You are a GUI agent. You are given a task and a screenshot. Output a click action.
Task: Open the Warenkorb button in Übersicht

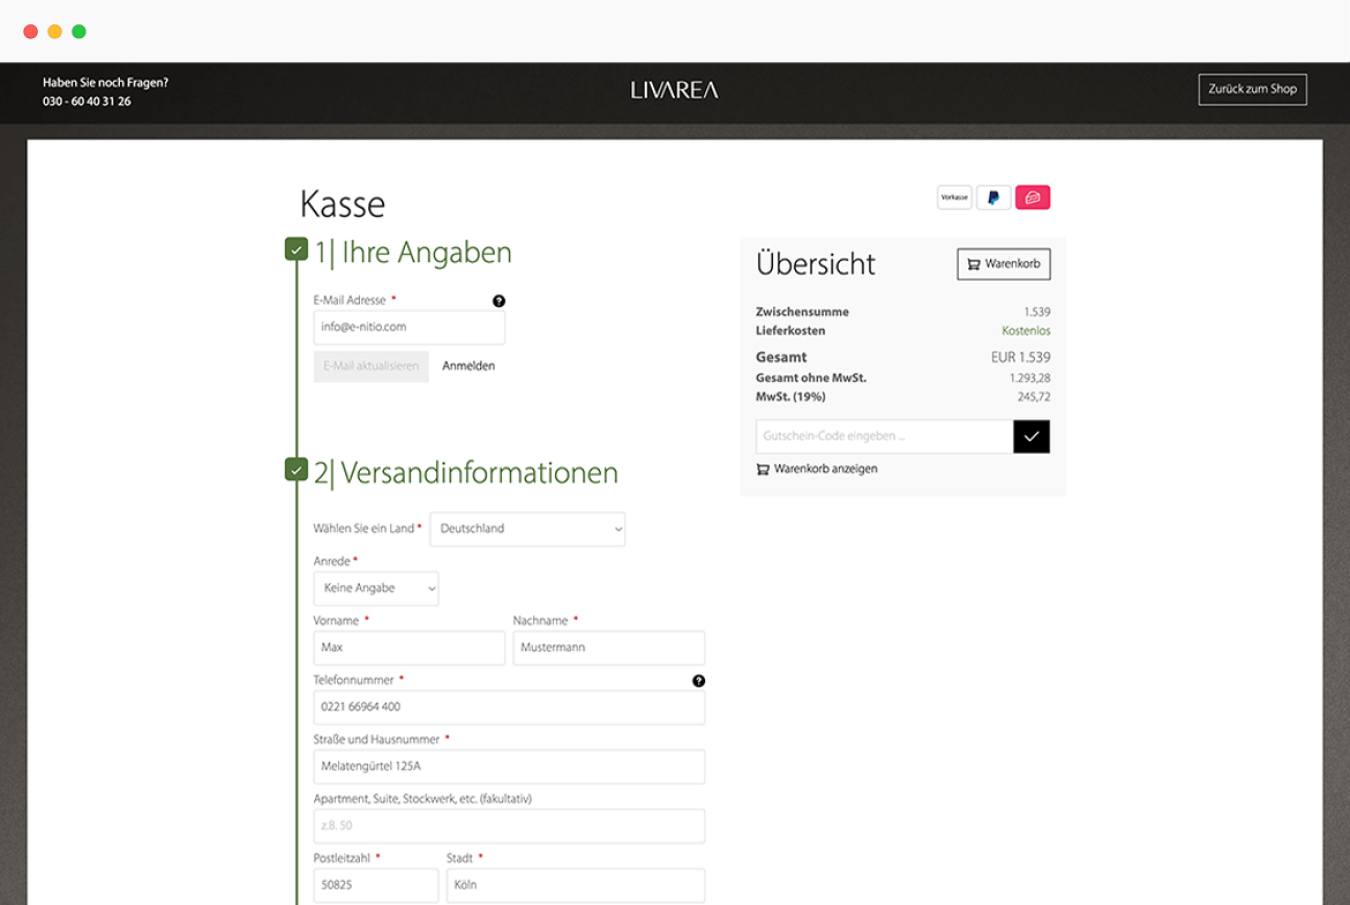point(1003,264)
